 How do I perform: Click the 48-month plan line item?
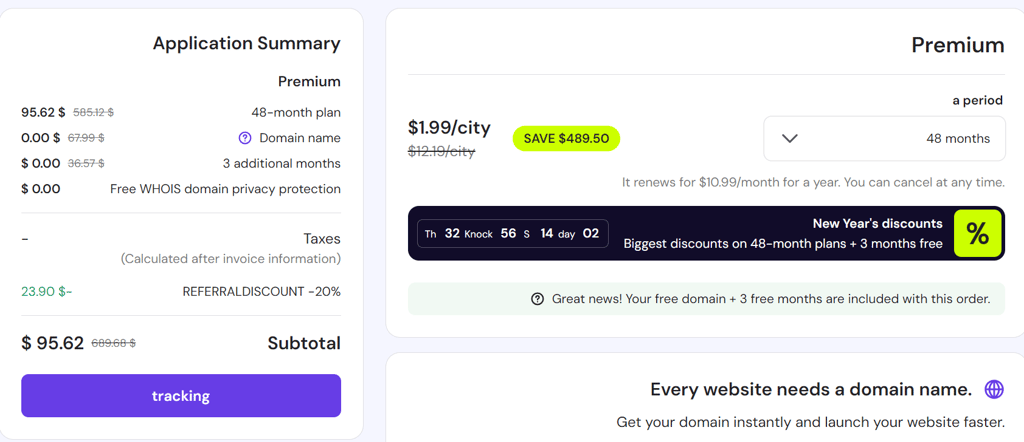coord(295,112)
